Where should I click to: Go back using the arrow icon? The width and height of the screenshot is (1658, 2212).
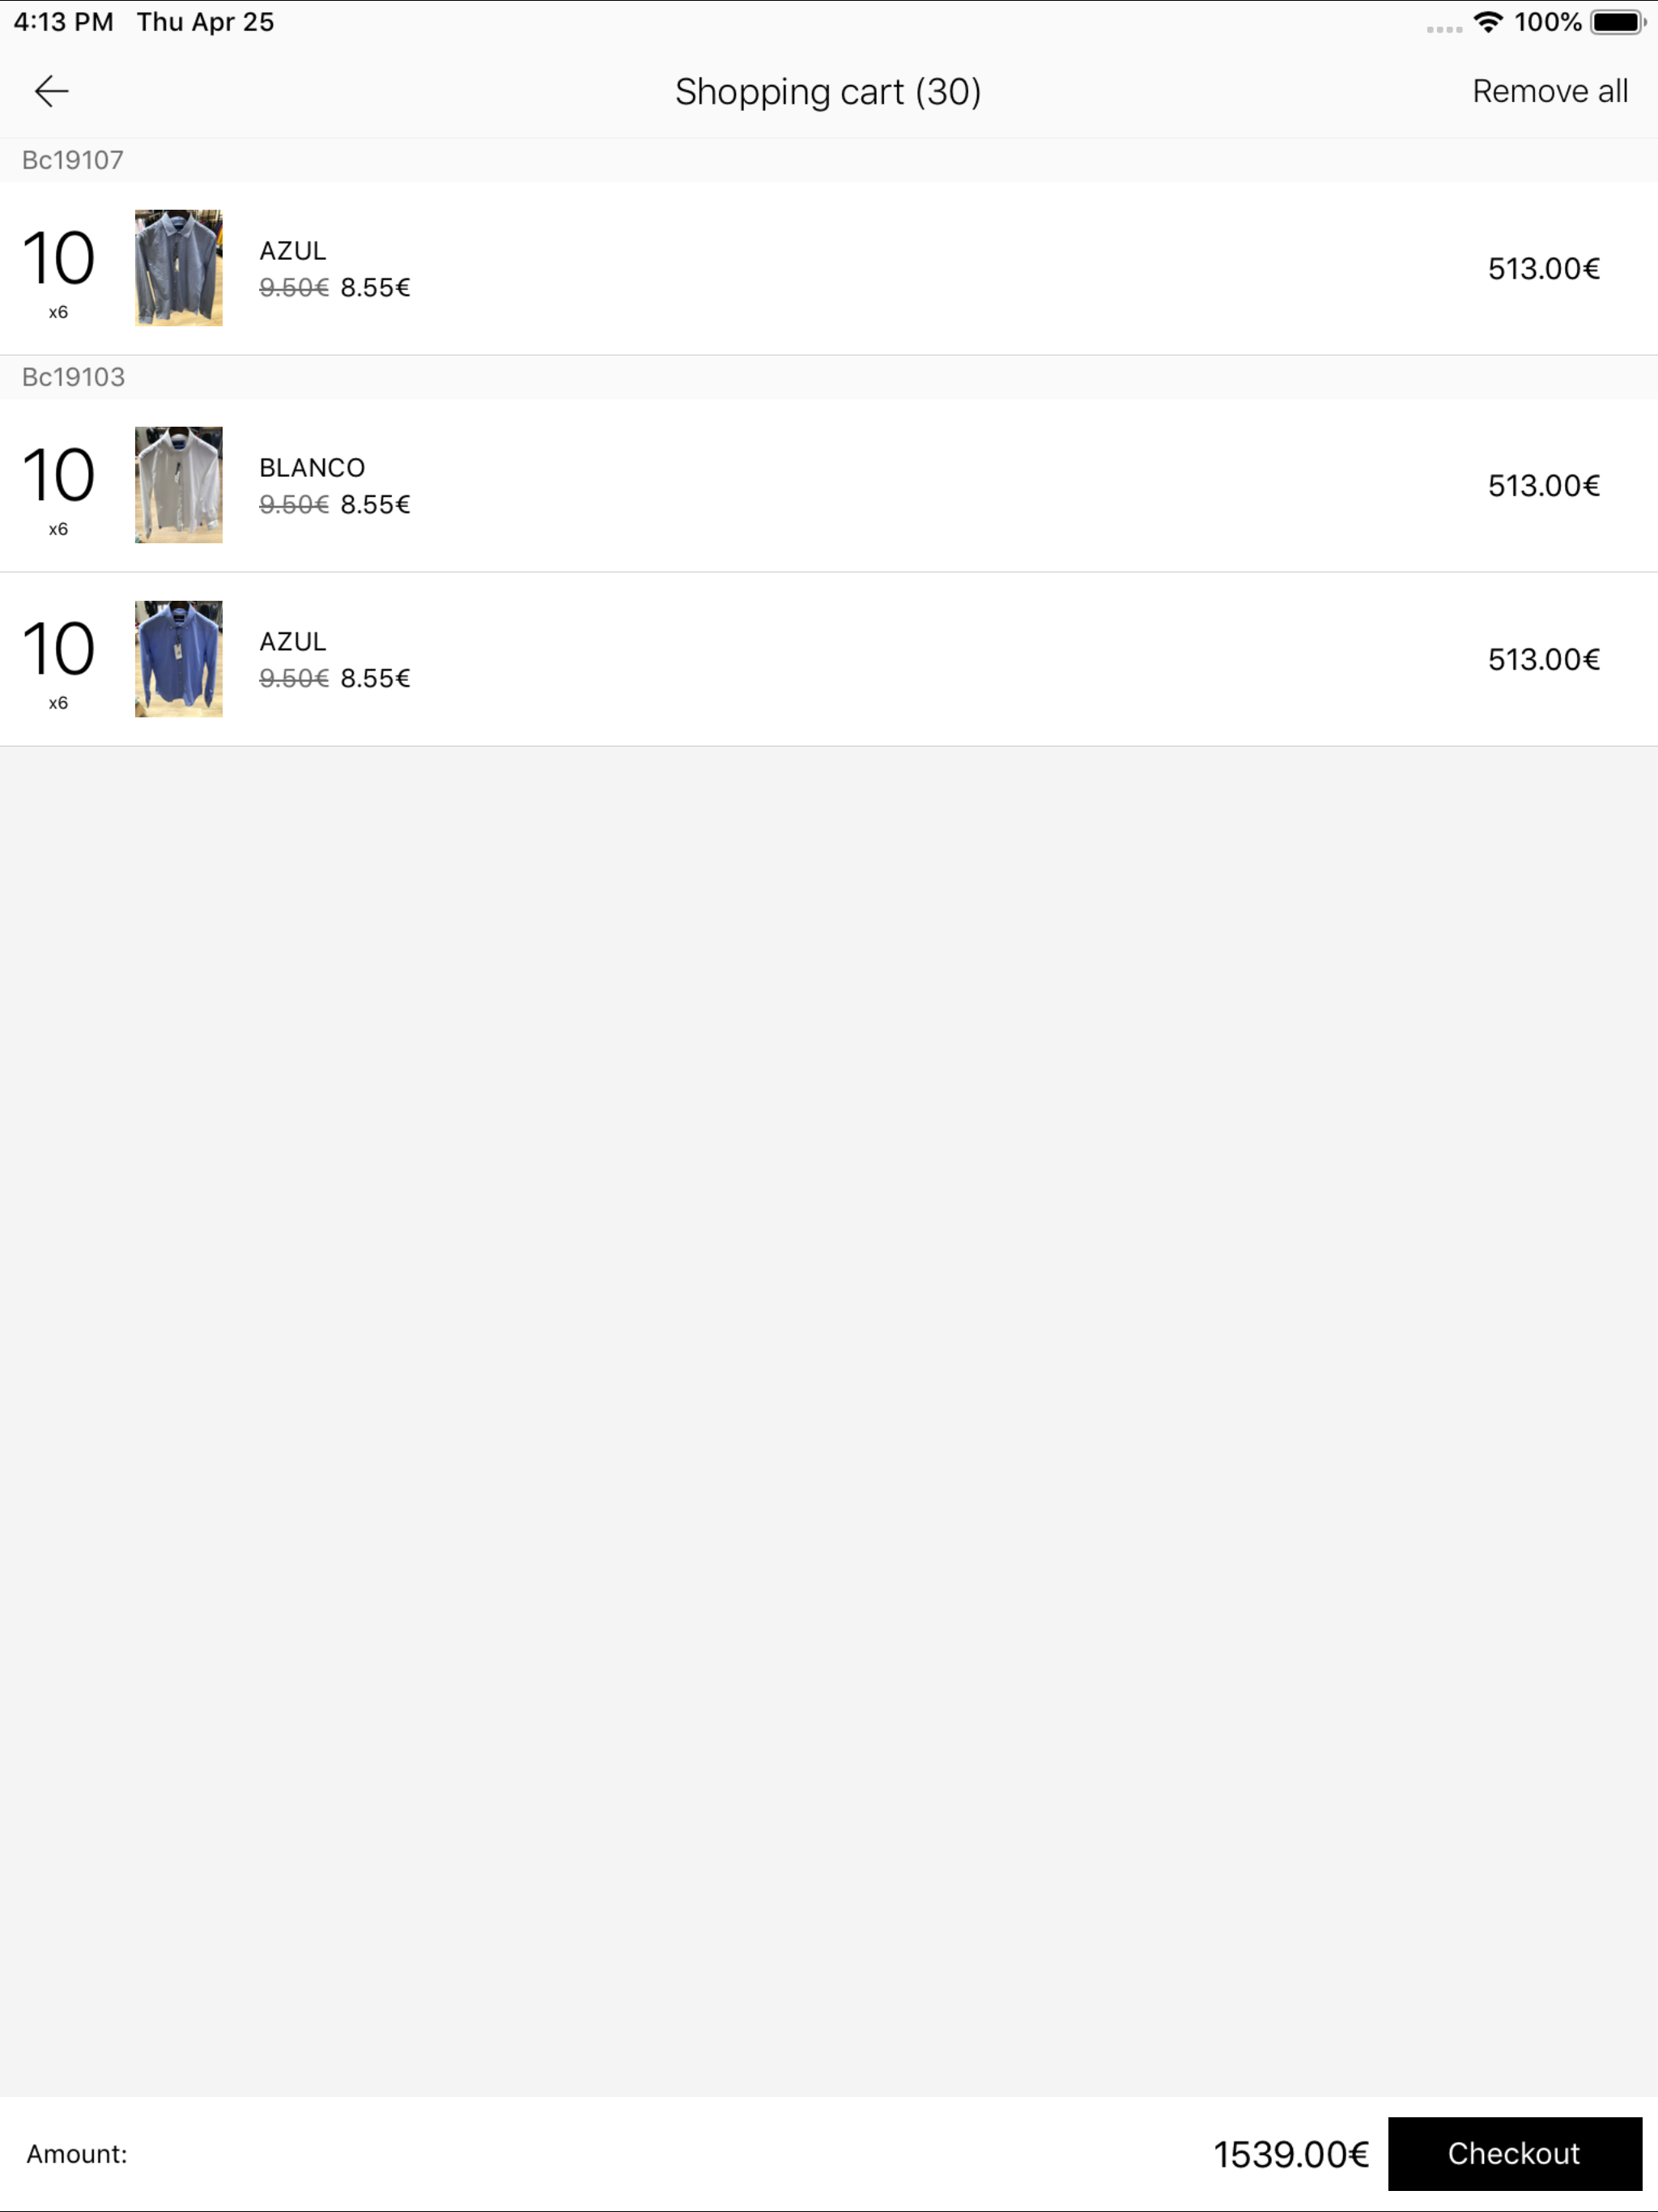(51, 91)
